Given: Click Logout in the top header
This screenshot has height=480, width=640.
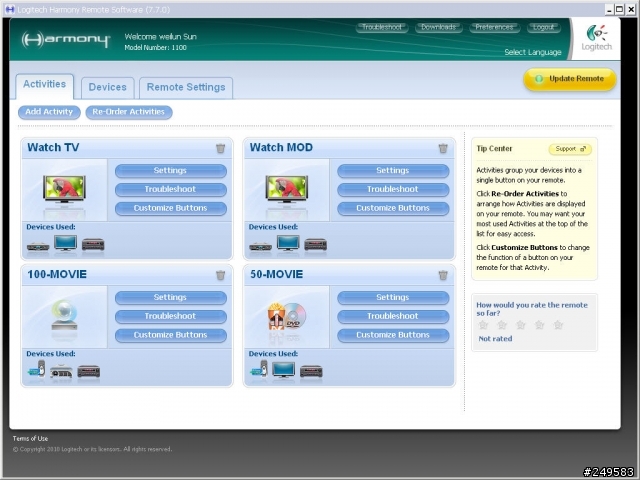Looking at the screenshot, I should tap(544, 27).
